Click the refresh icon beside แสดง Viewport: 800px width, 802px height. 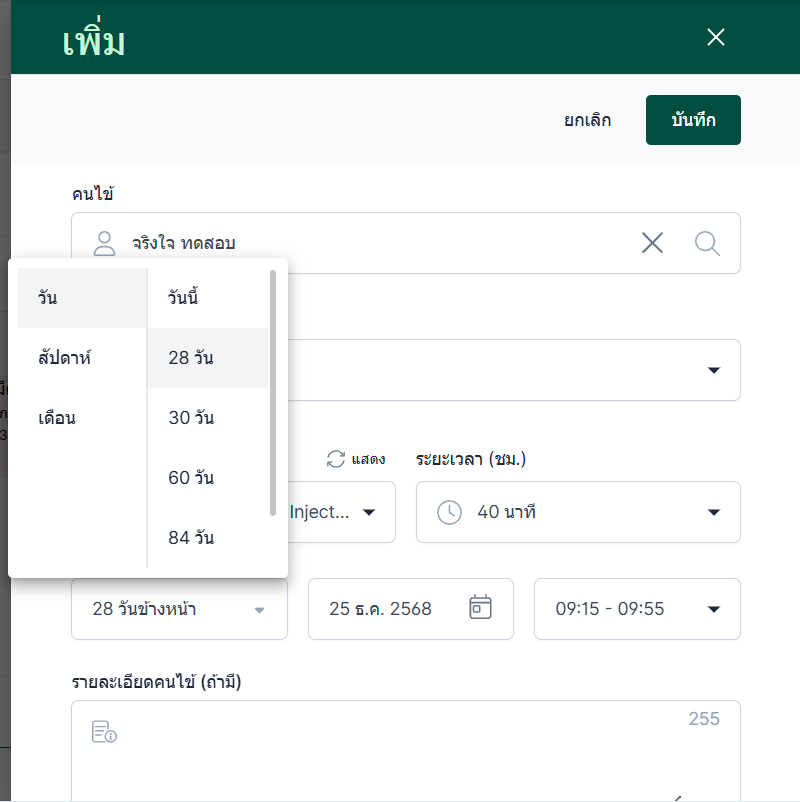tap(336, 460)
